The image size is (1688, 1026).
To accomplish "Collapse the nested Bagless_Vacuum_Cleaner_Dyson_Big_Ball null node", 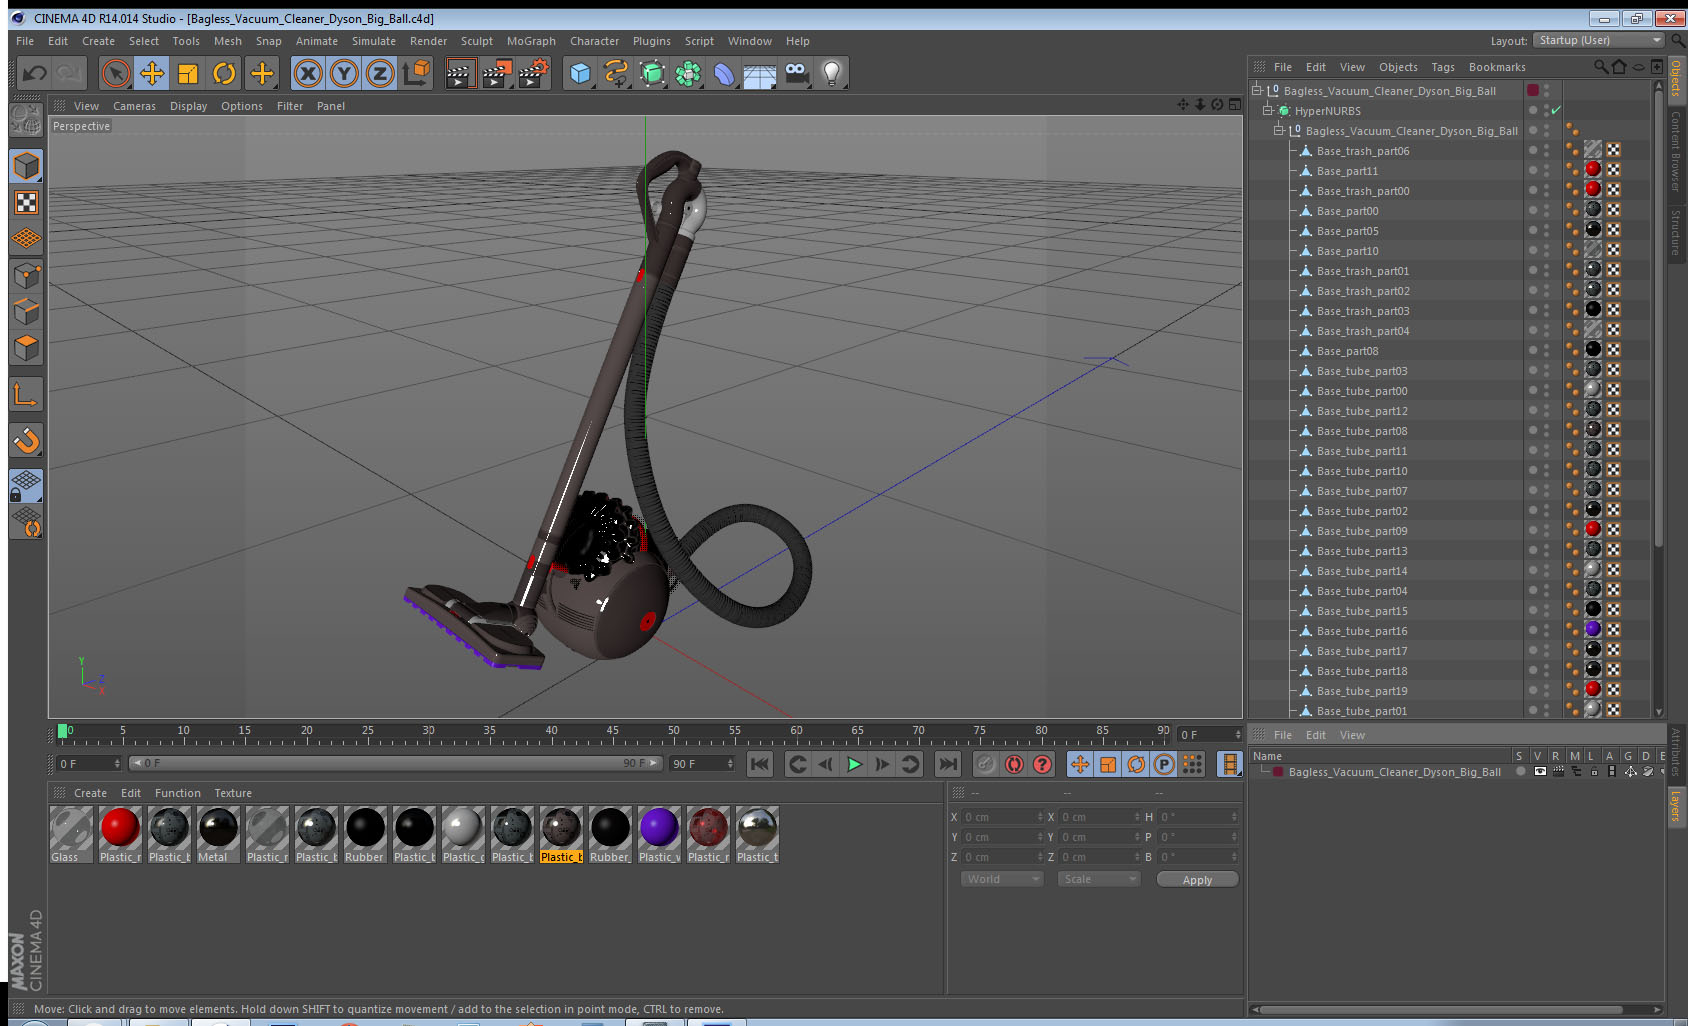I will click(x=1279, y=130).
